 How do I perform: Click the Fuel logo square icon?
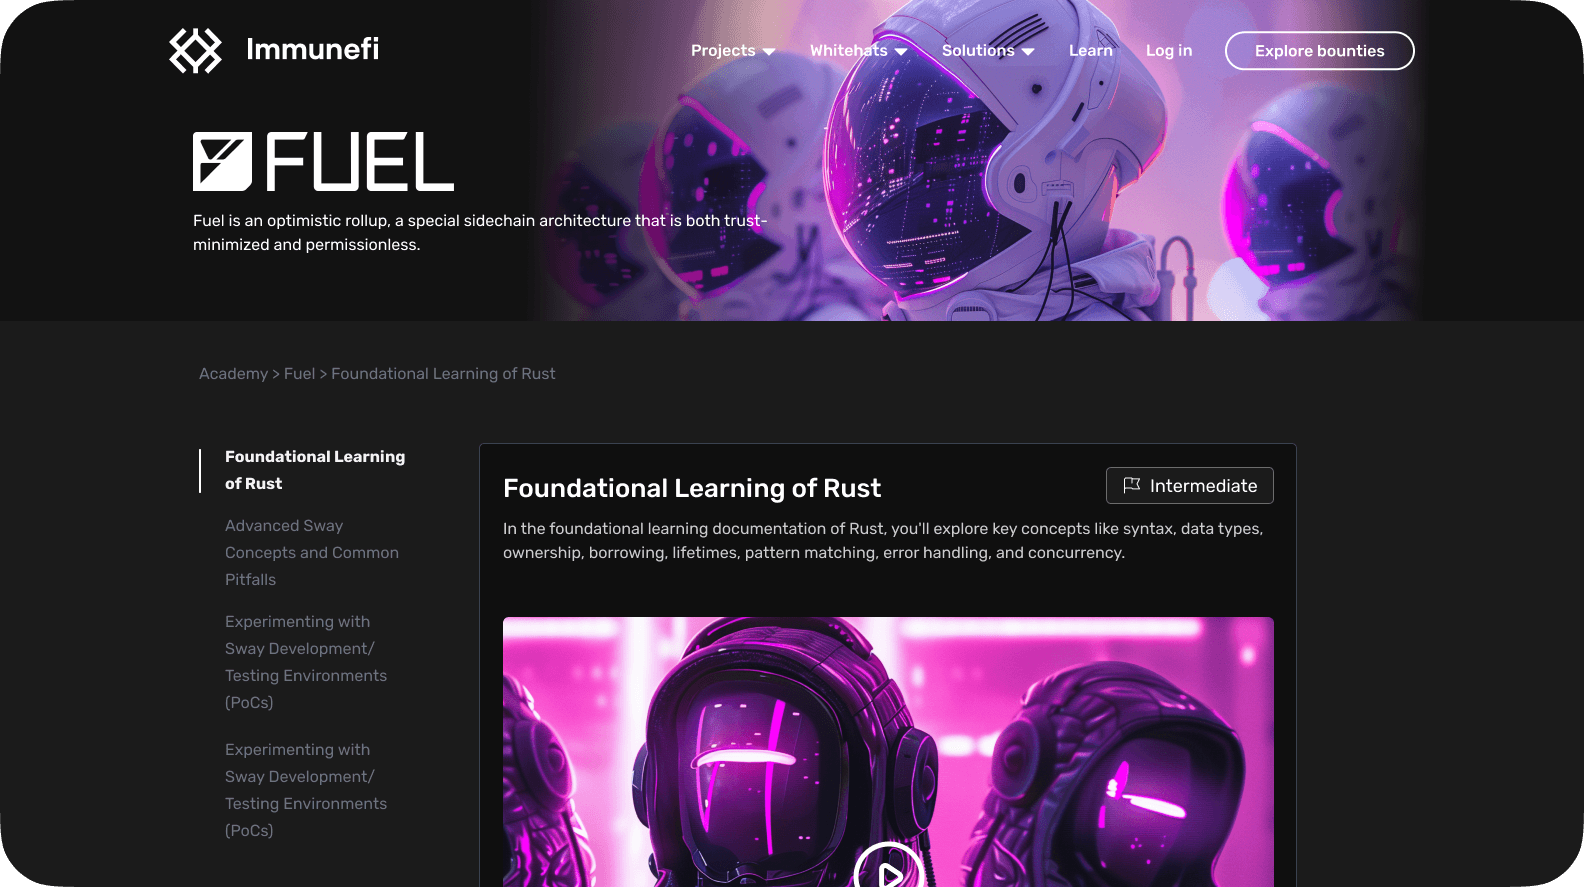[x=222, y=161]
